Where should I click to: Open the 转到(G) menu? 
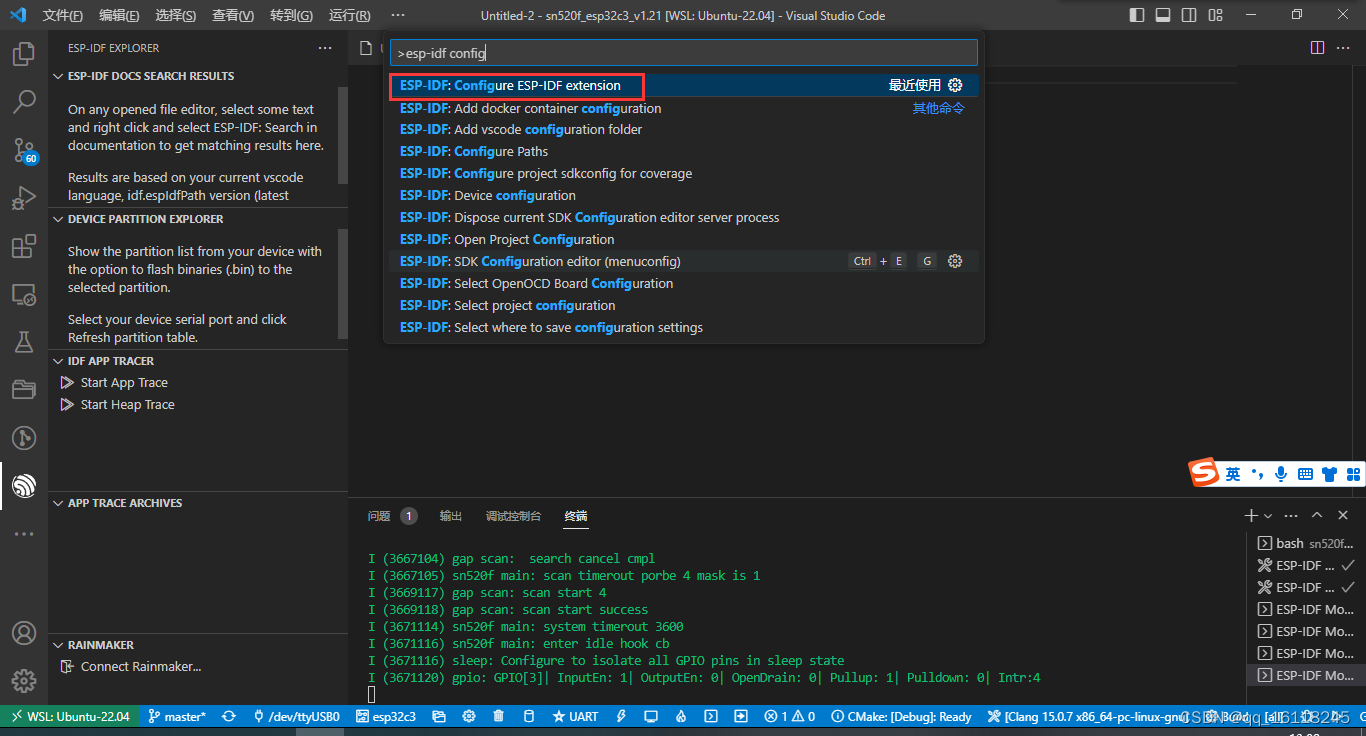click(x=291, y=16)
